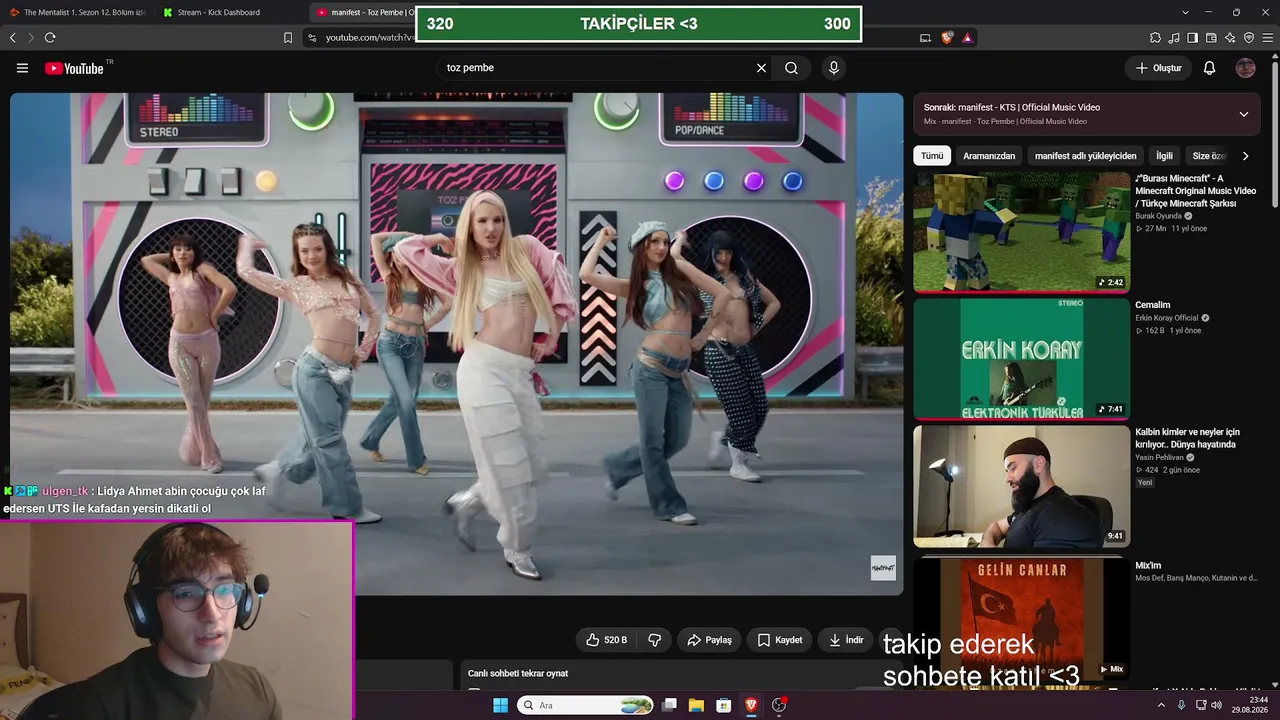This screenshot has width=1280, height=720.
Task: Go back in browser history
Action: (x=12, y=38)
